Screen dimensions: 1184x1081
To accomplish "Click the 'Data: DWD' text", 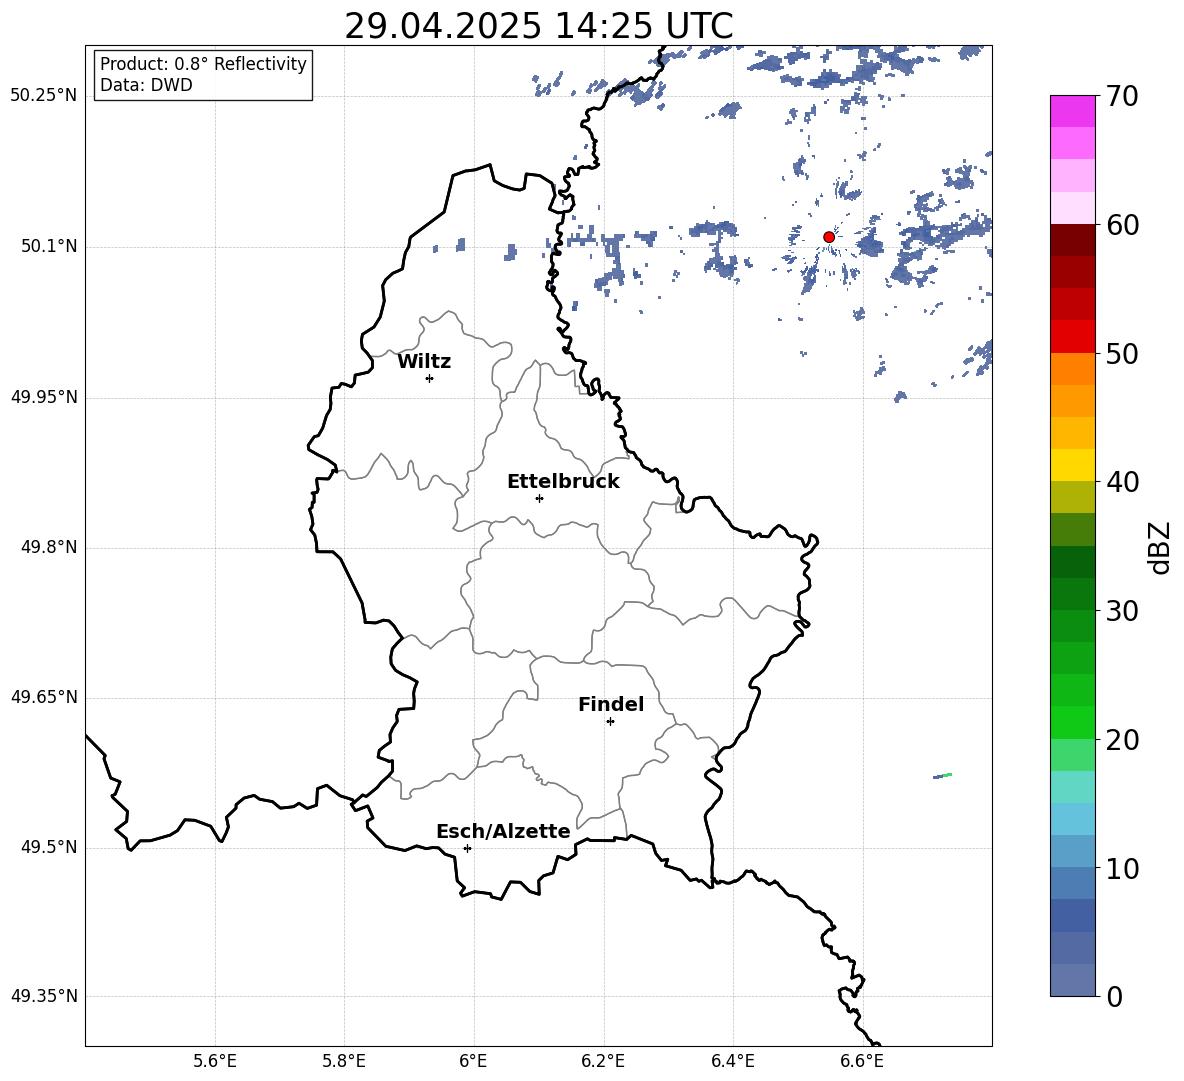I will (146, 85).
